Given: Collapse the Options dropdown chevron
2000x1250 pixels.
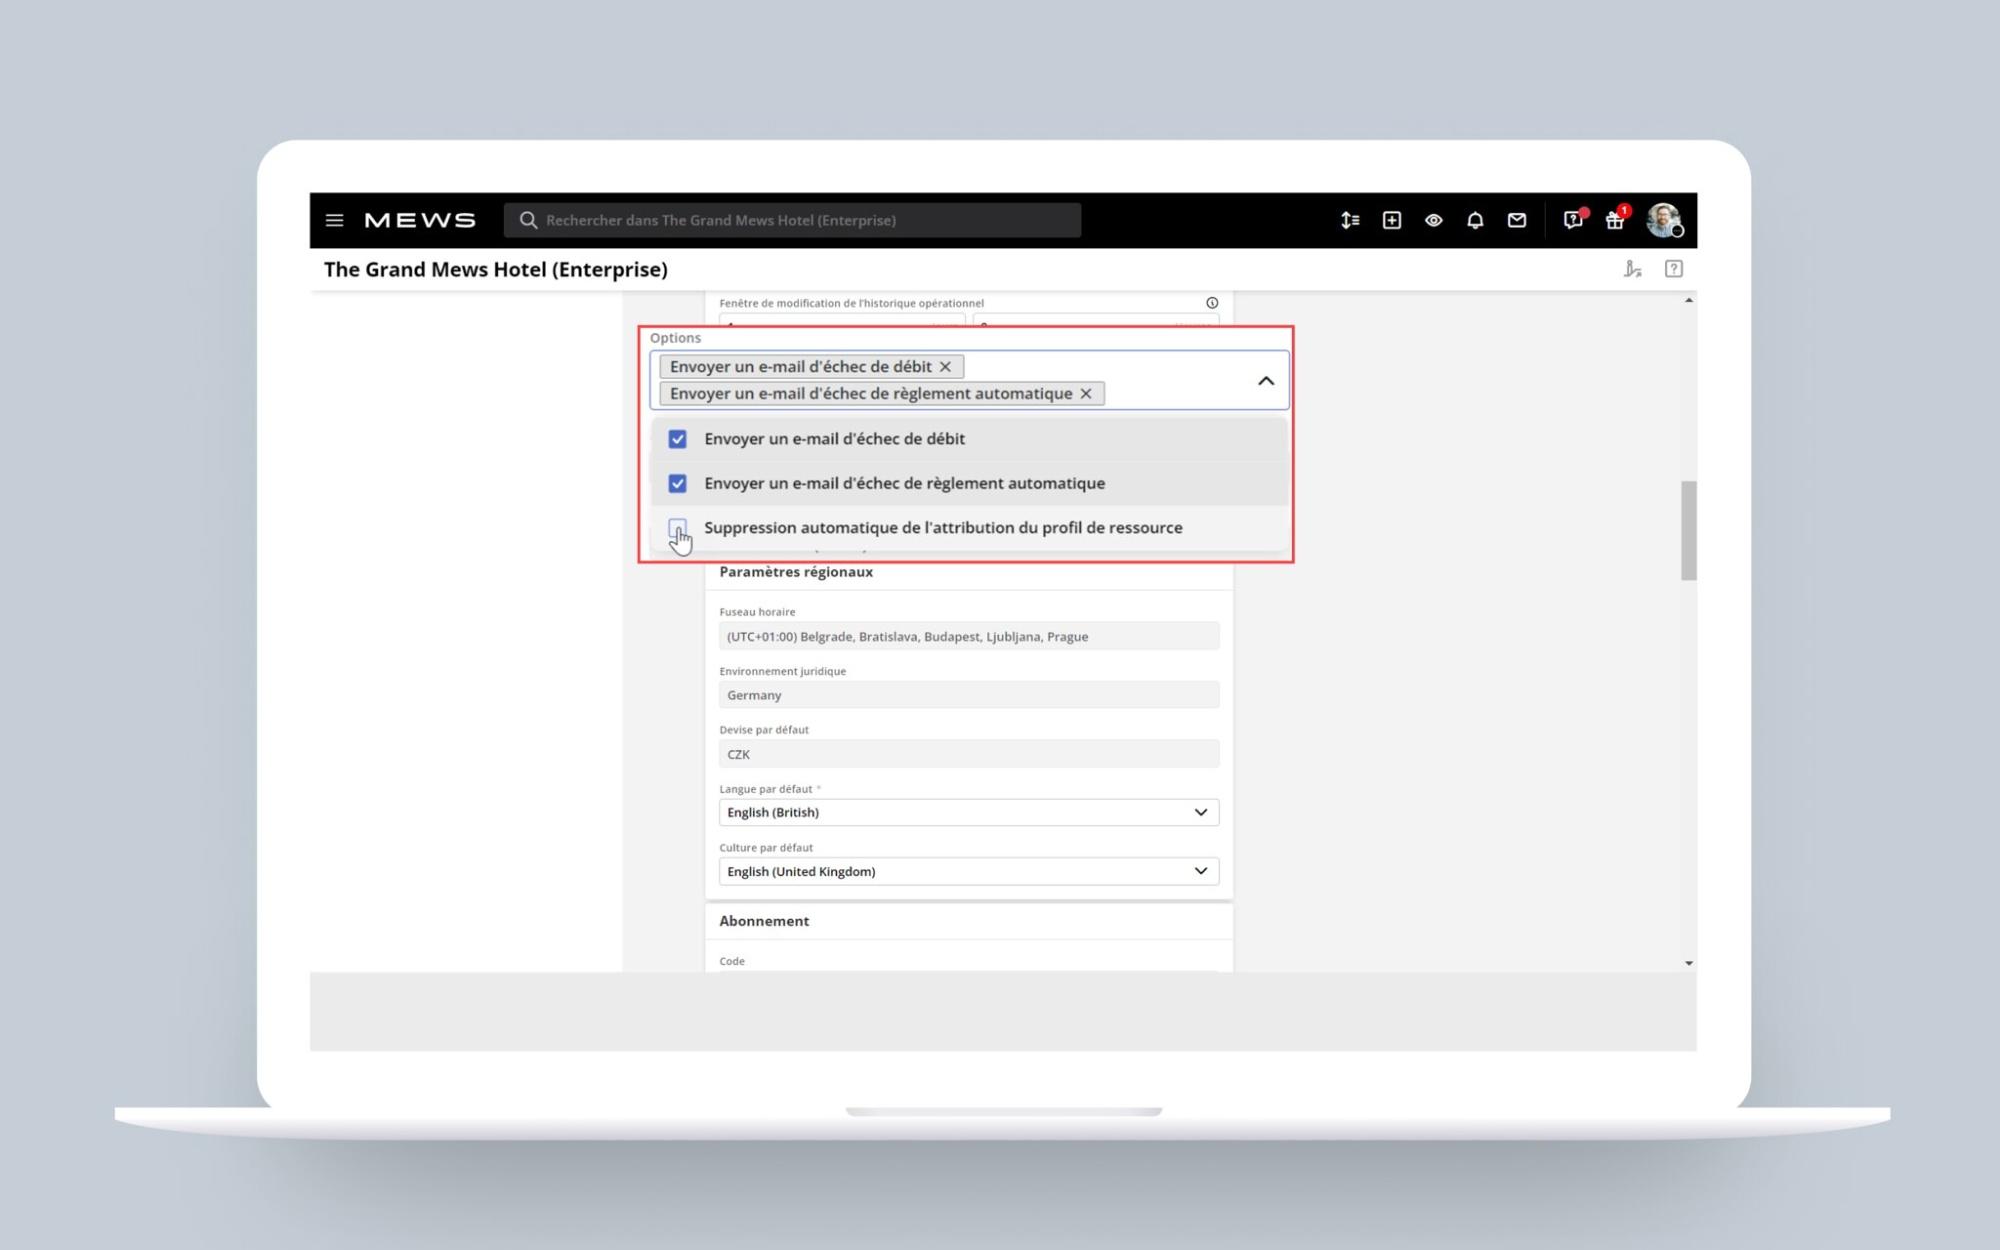Looking at the screenshot, I should click(1265, 380).
